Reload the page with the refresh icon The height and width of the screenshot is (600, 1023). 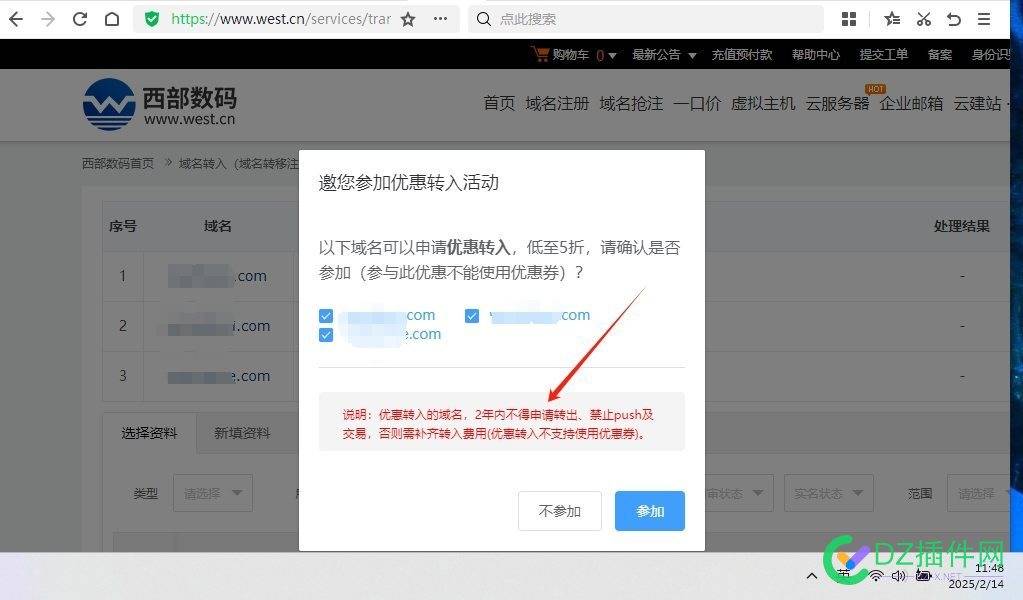click(80, 19)
